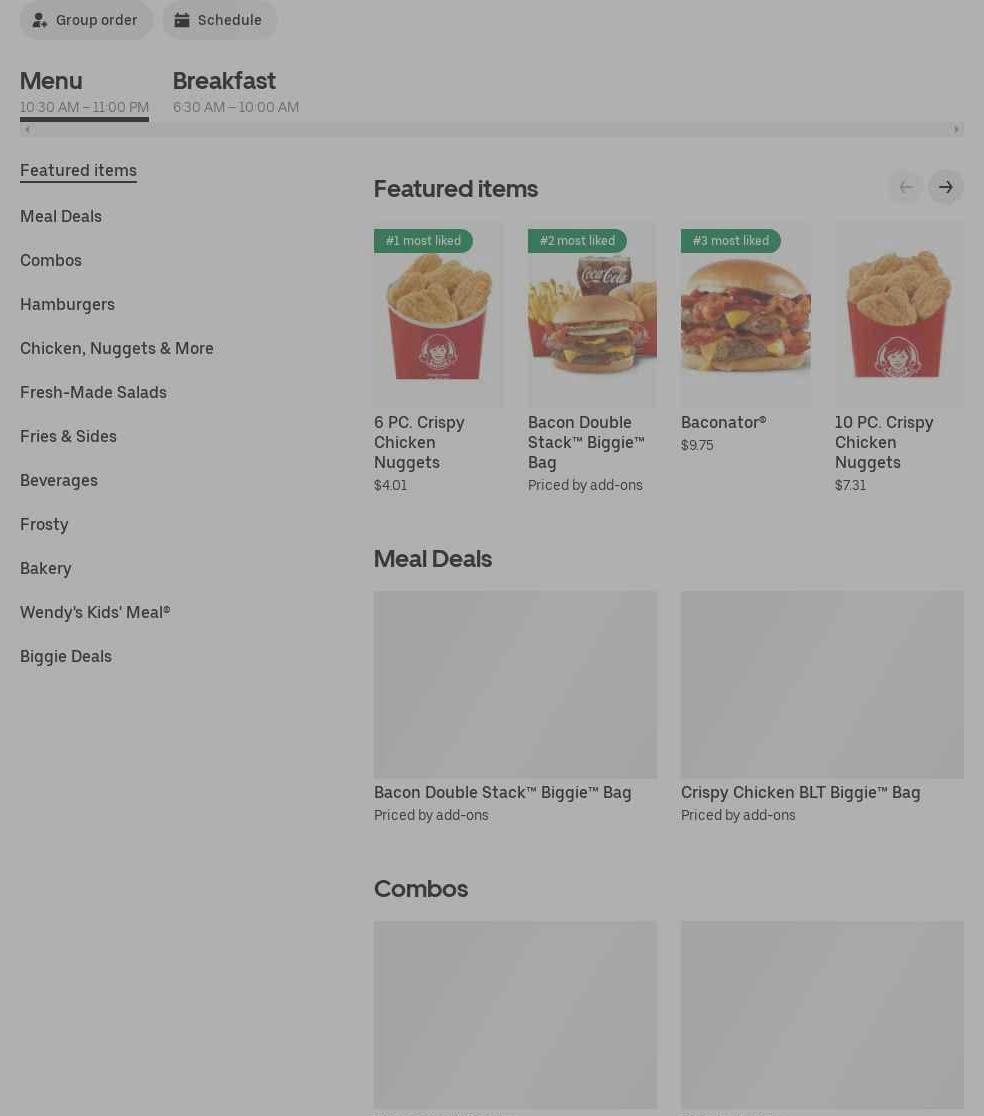984x1116 pixels.
Task: Click the horizontal menu tabs scrollbar track
Action: click(492, 129)
